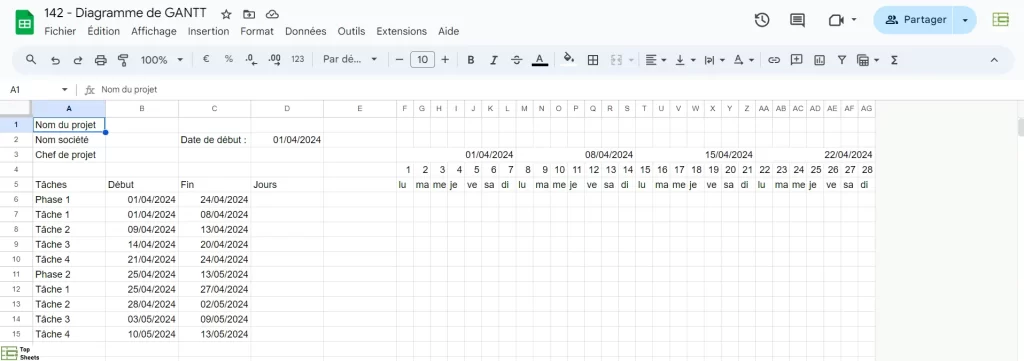Decrease decimal places
The height and width of the screenshot is (361, 1024).
pos(251,59)
